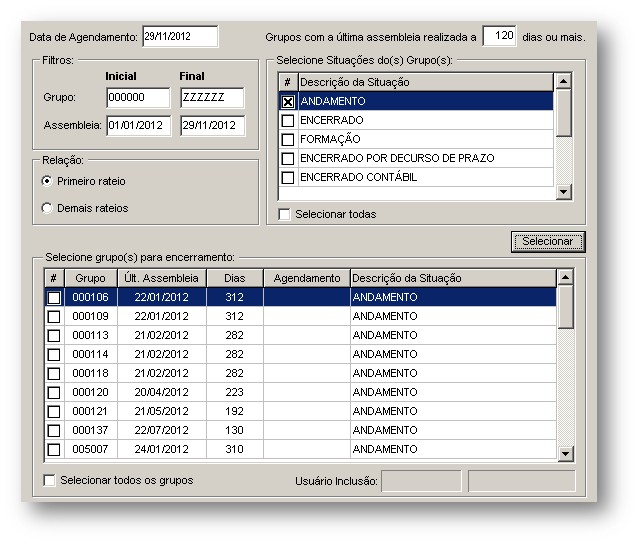
Task: Click the Grupo Final field ZZZZZZ
Action: pos(212,97)
